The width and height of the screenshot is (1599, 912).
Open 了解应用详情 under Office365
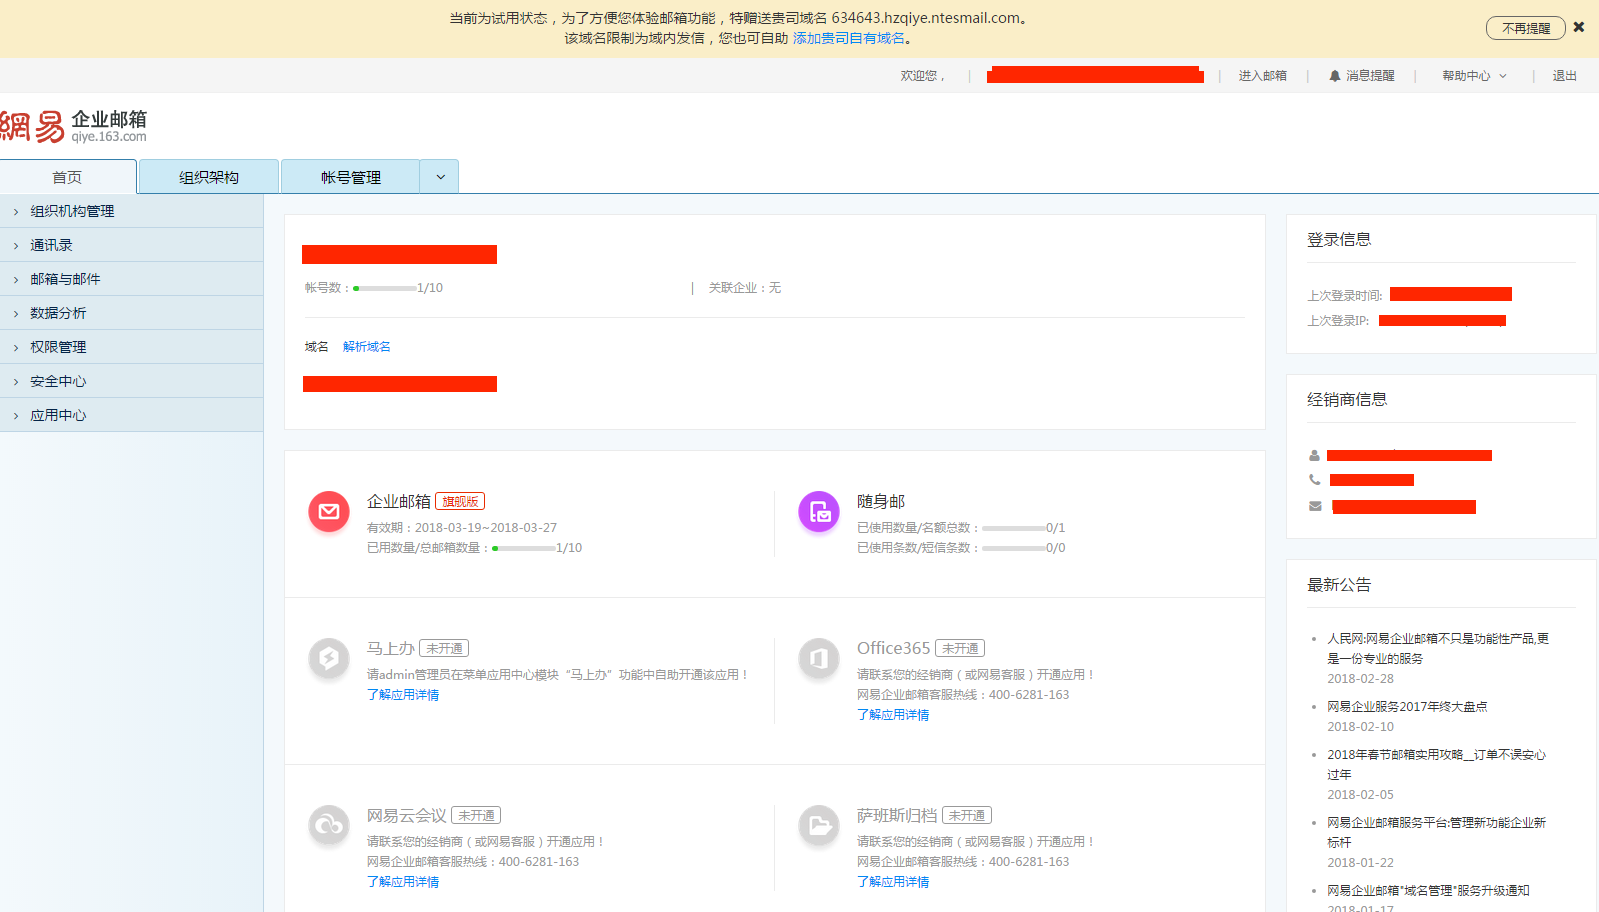[x=893, y=715]
